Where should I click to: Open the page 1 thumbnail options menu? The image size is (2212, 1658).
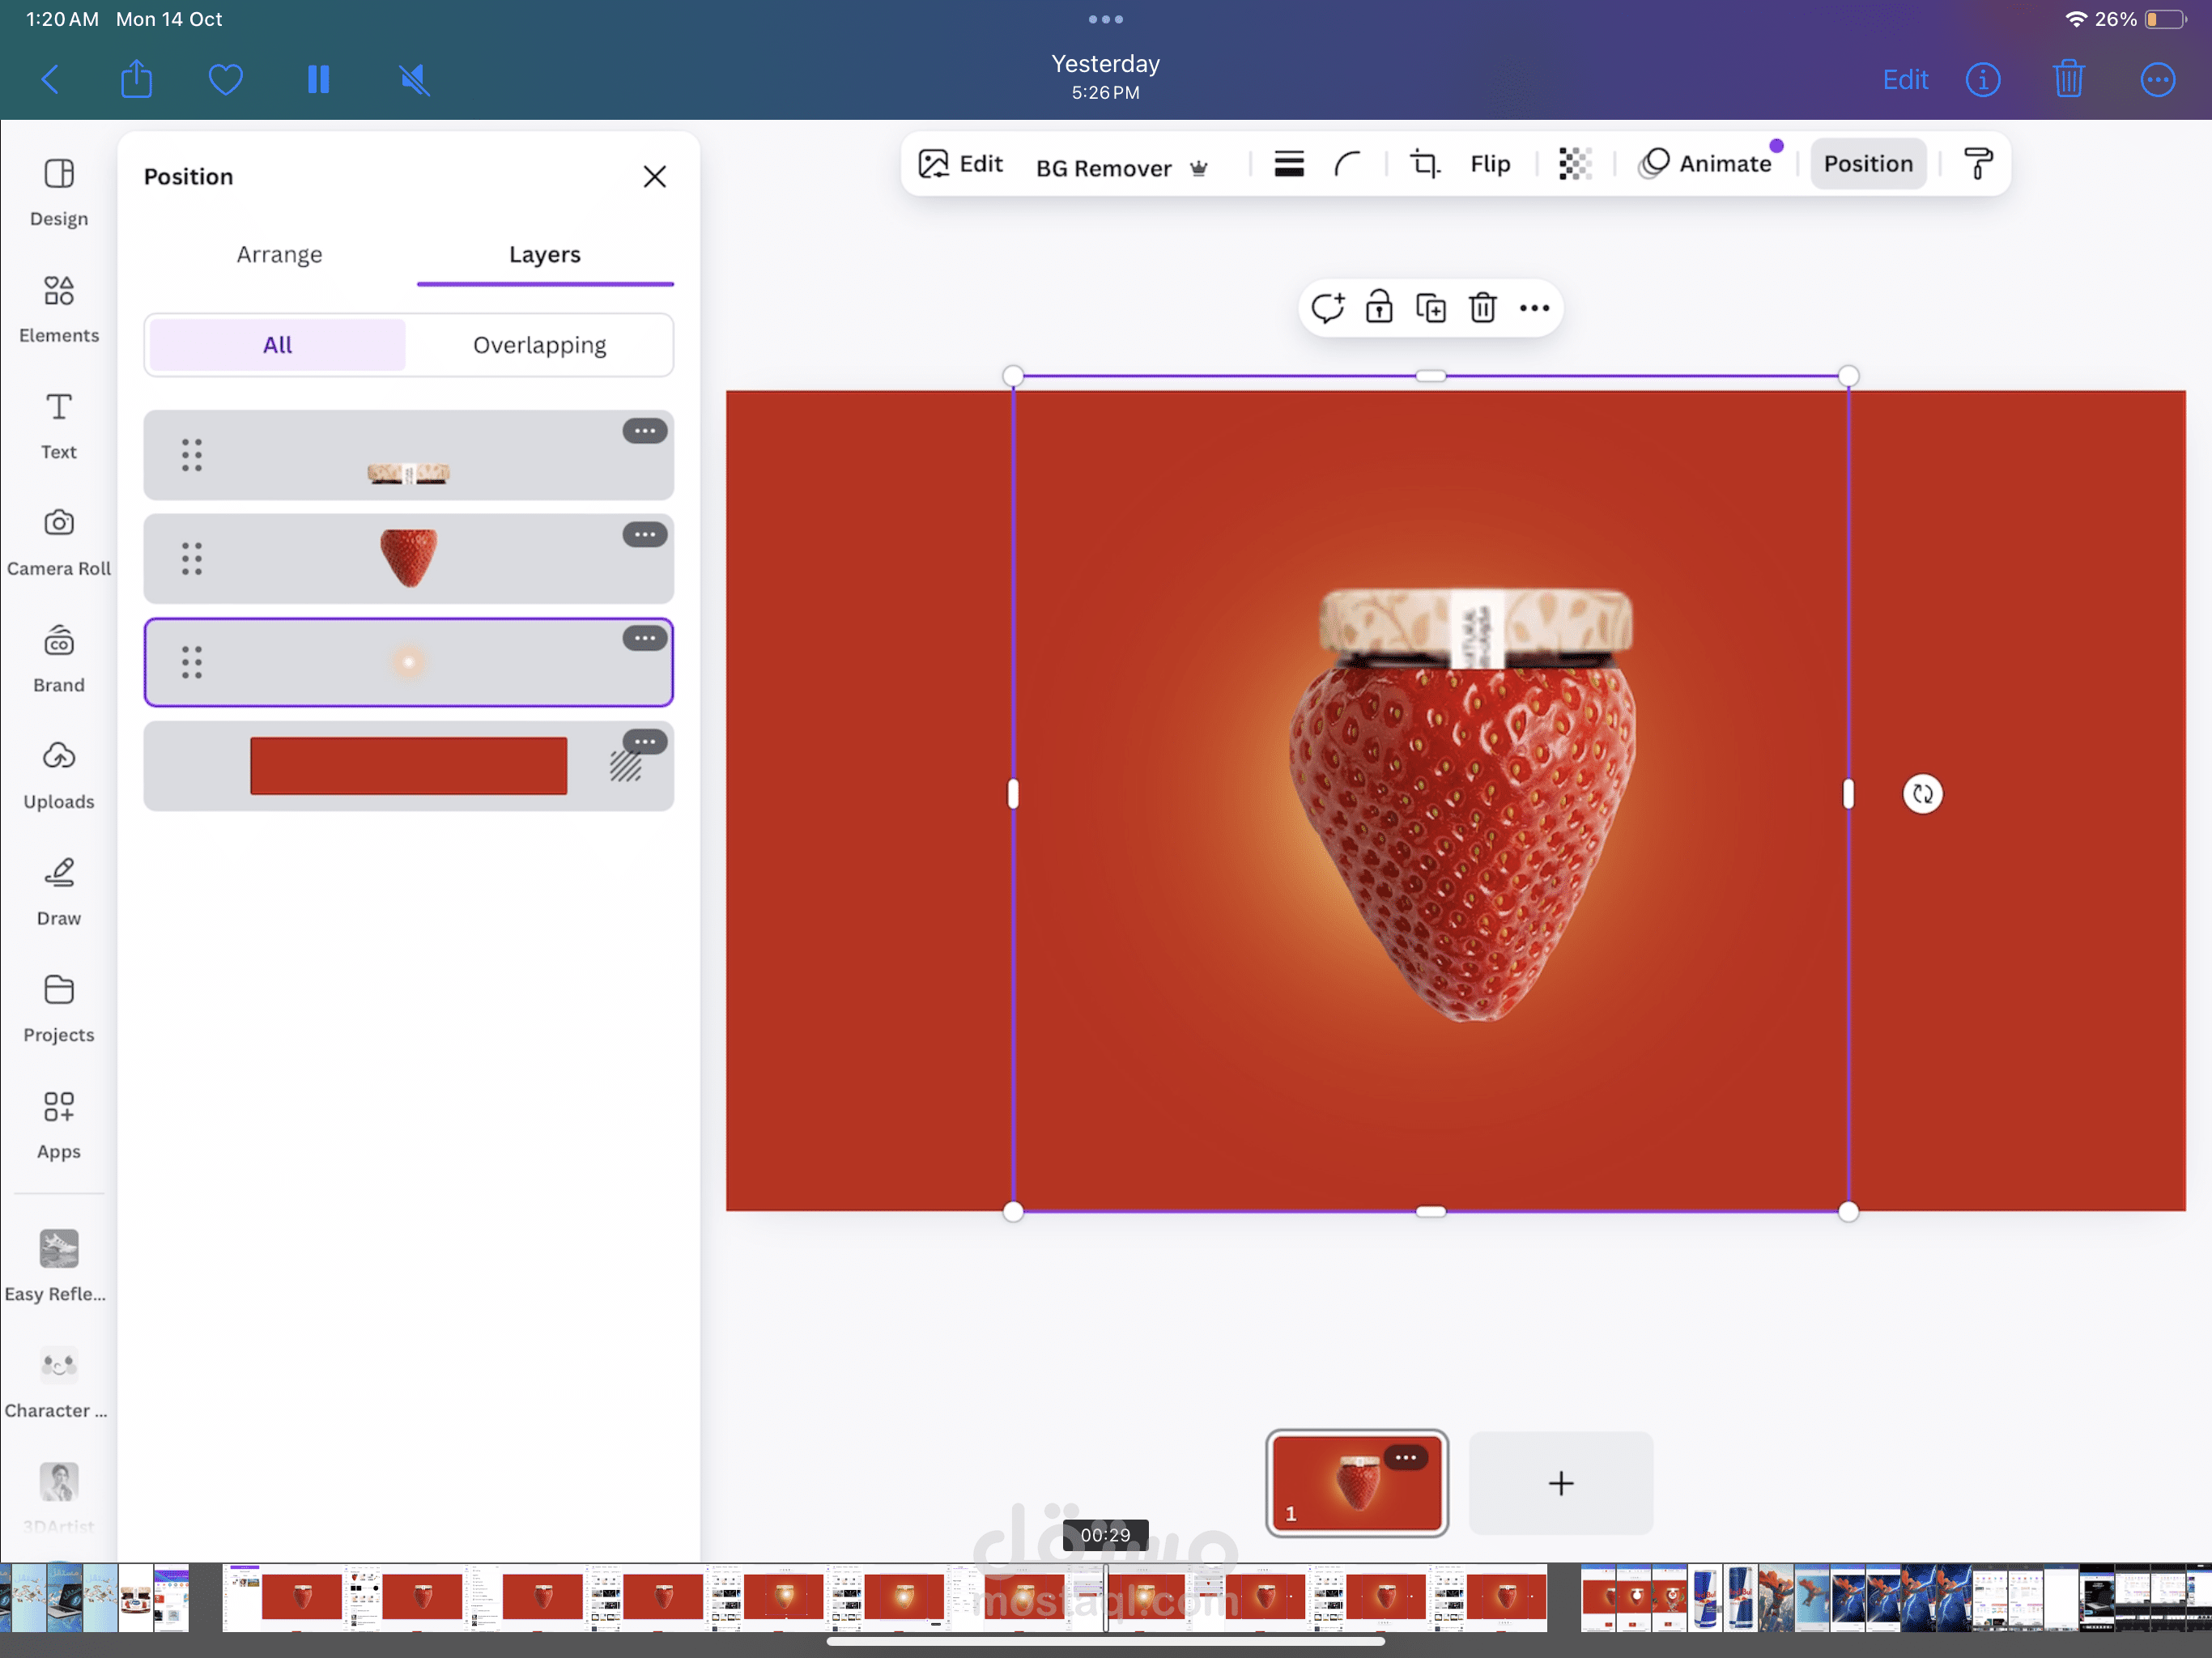click(1405, 1457)
